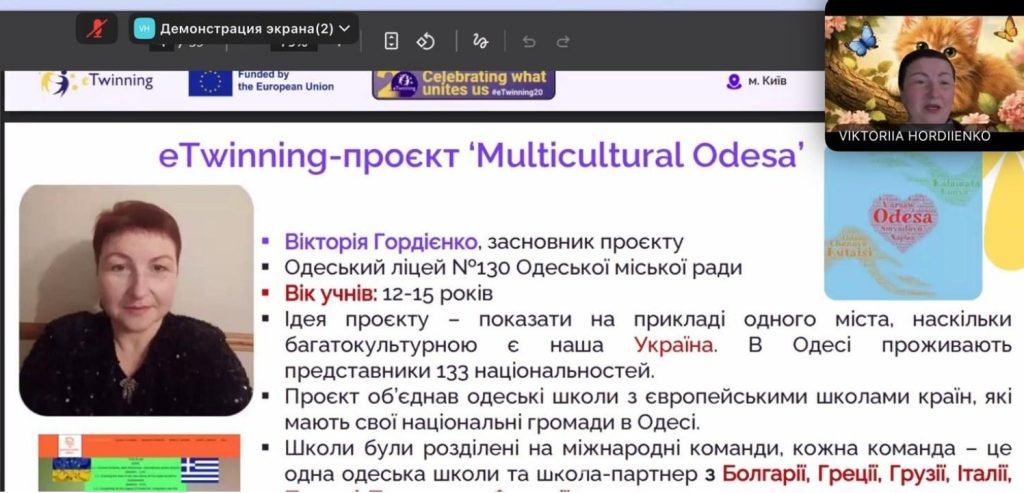Click the presenter portrait photo on slide
The width and height of the screenshot is (1024, 493).
coord(136,299)
